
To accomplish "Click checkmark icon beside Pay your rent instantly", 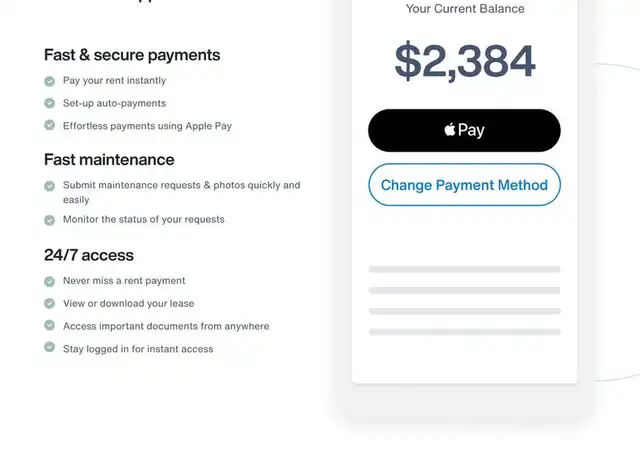I will coord(49,81).
